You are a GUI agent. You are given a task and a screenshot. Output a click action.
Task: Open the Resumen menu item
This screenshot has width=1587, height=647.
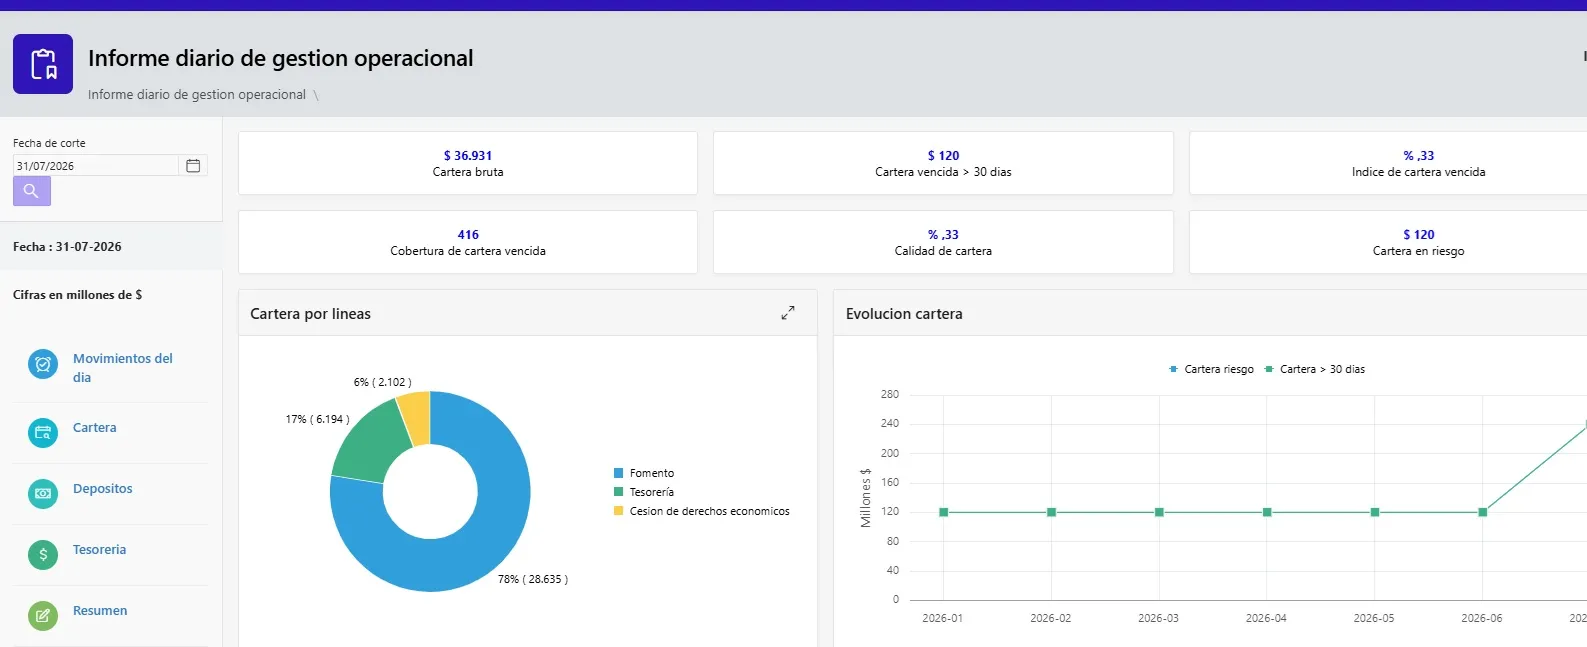pyautogui.click(x=100, y=611)
